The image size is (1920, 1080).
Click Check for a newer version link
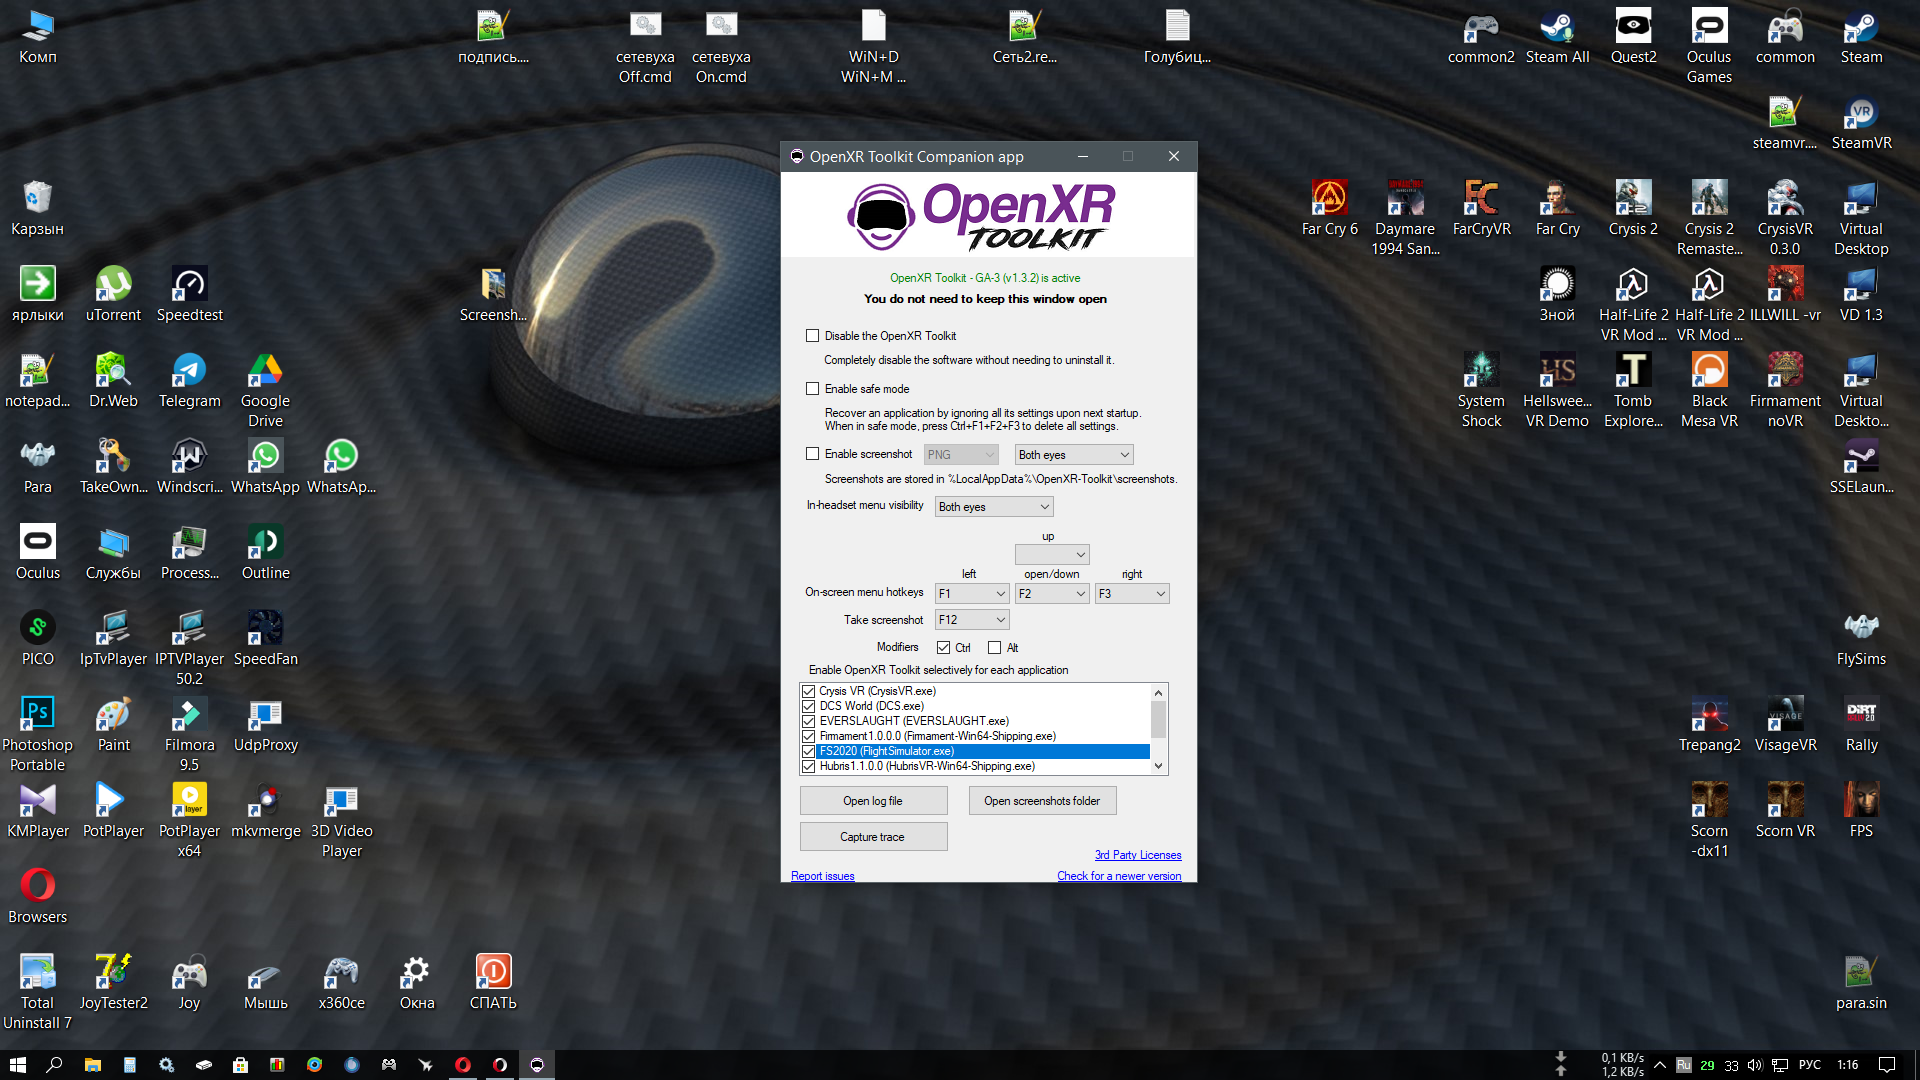tap(1118, 876)
